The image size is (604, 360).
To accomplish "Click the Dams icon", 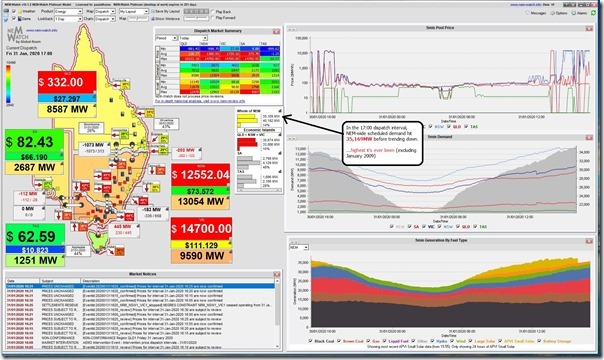I will pos(20,18).
